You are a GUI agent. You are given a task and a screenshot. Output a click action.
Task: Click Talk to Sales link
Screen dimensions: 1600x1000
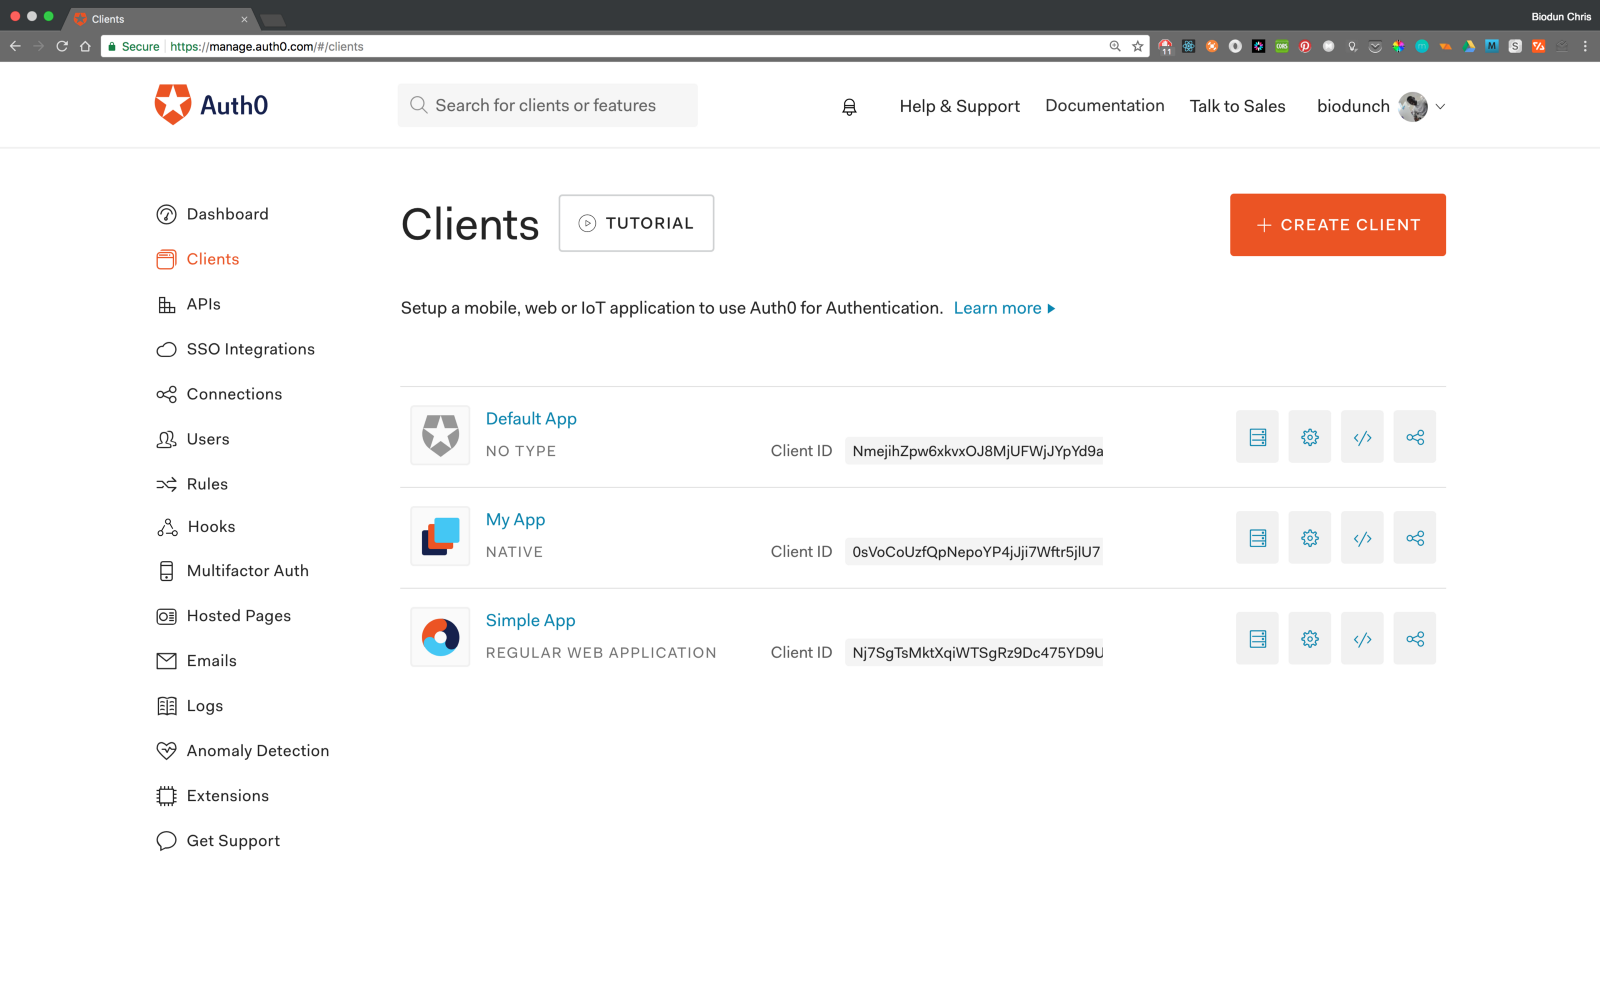(x=1238, y=106)
